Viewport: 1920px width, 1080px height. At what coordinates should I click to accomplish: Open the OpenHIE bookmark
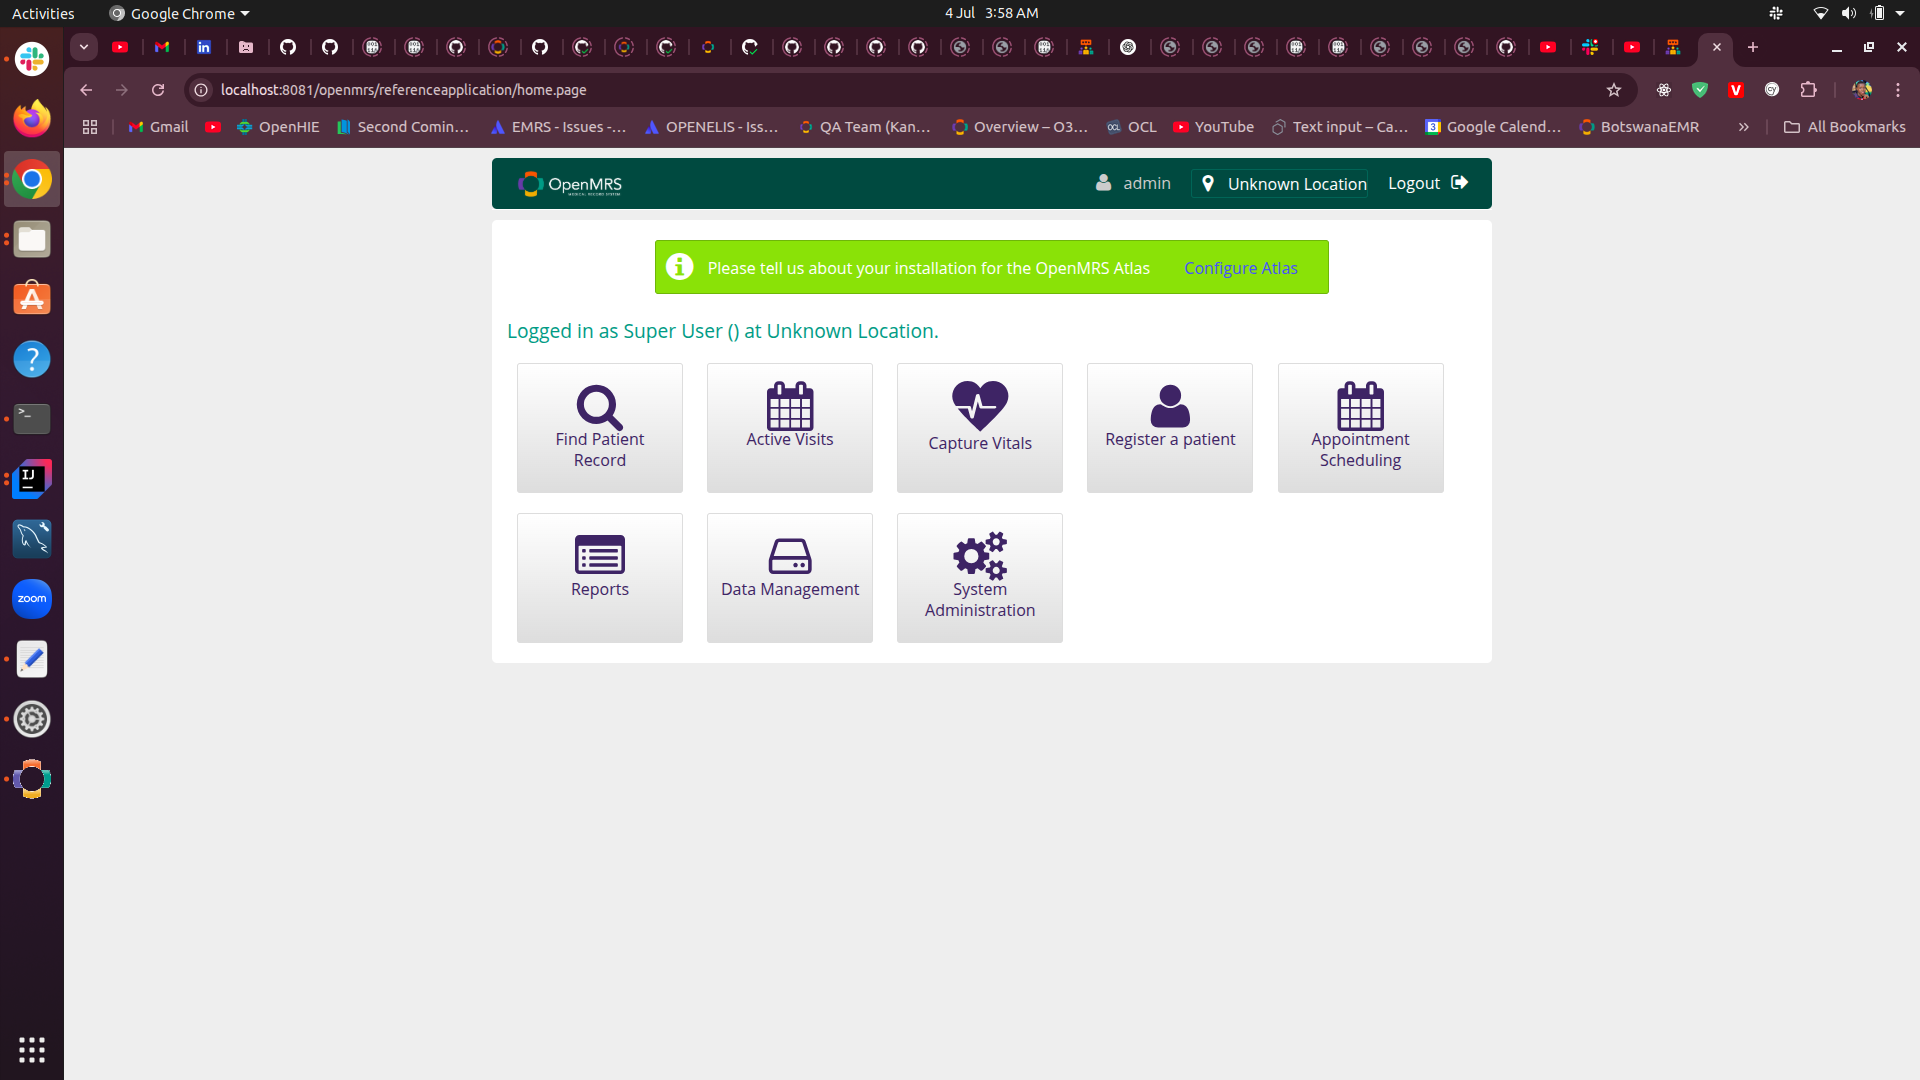278,127
